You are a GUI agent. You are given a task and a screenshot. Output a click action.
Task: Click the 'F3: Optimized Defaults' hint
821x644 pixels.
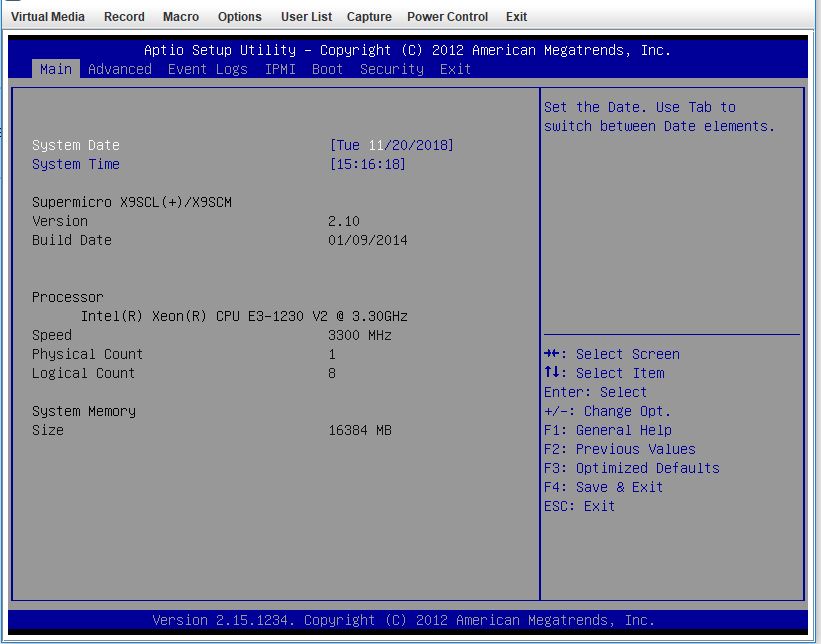[x=632, y=468]
